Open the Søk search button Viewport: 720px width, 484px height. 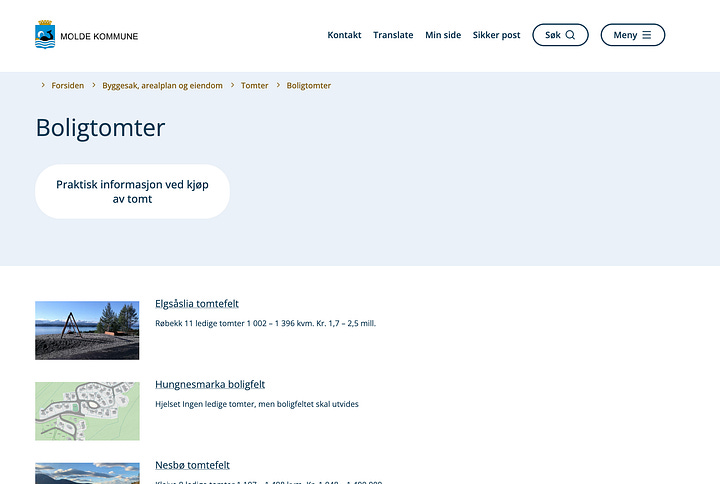560,35
